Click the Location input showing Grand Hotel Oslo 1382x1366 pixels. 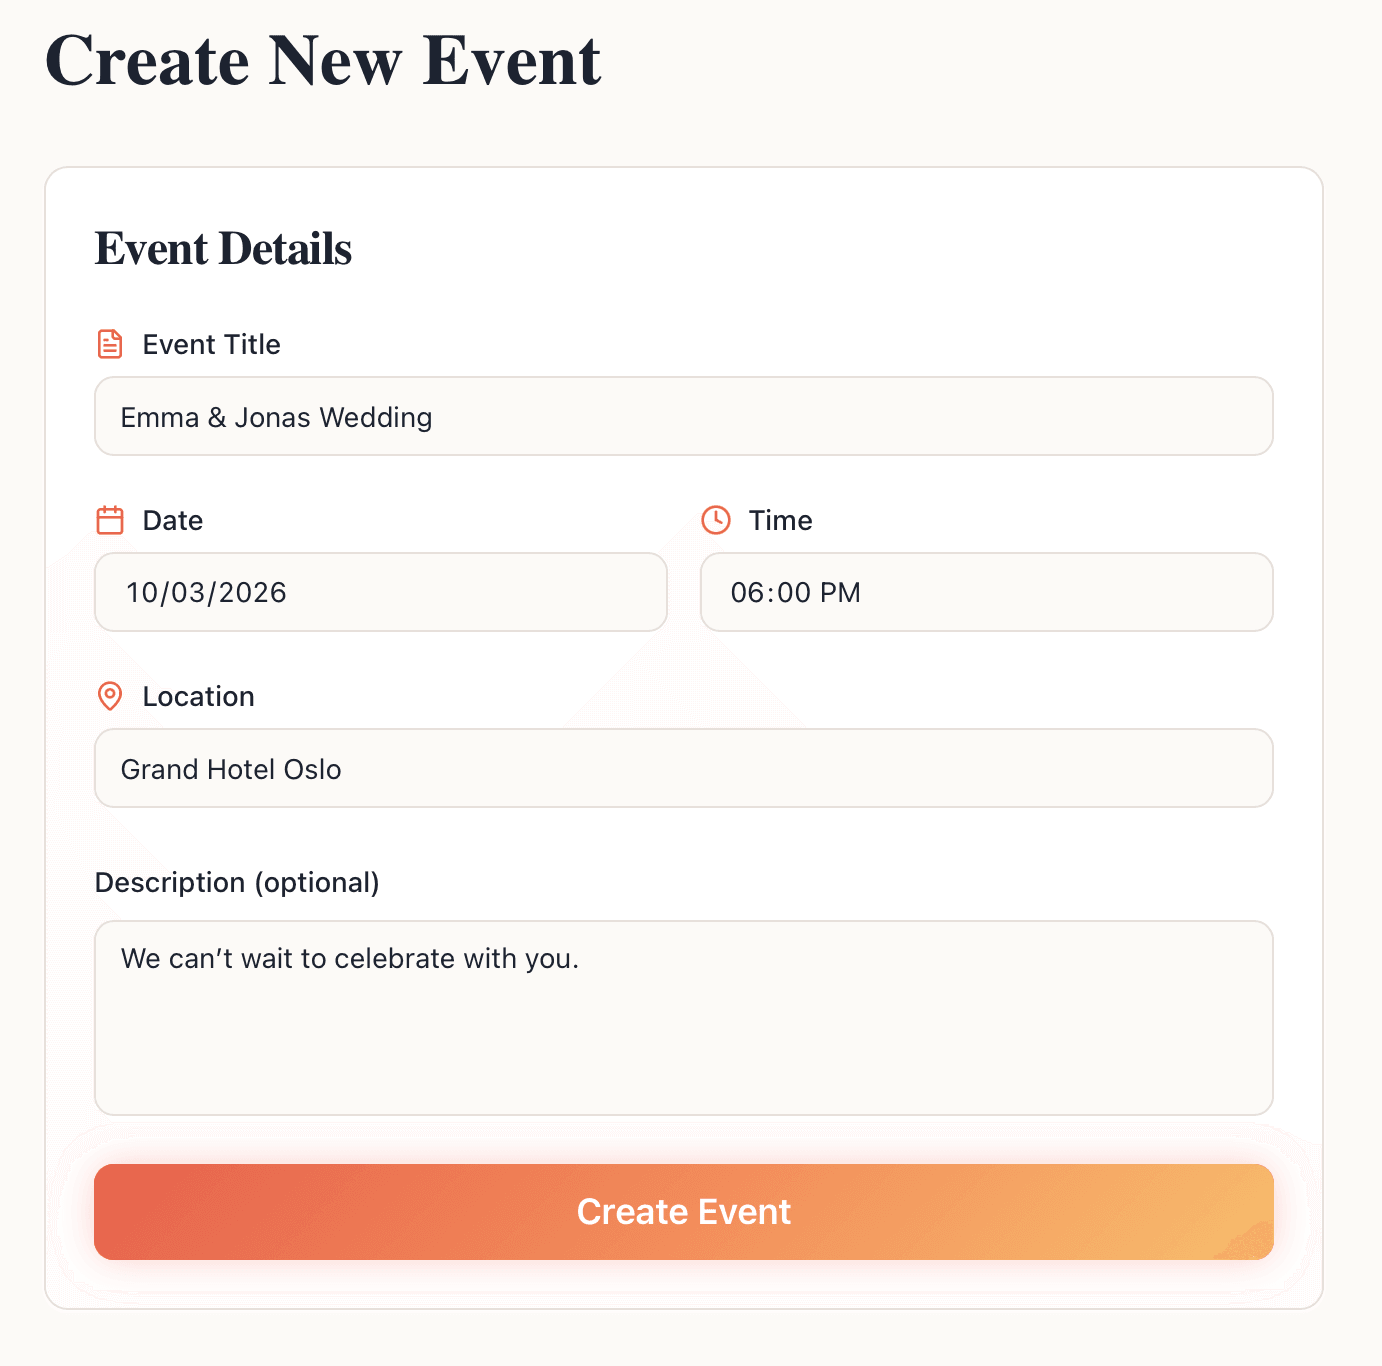[683, 768]
